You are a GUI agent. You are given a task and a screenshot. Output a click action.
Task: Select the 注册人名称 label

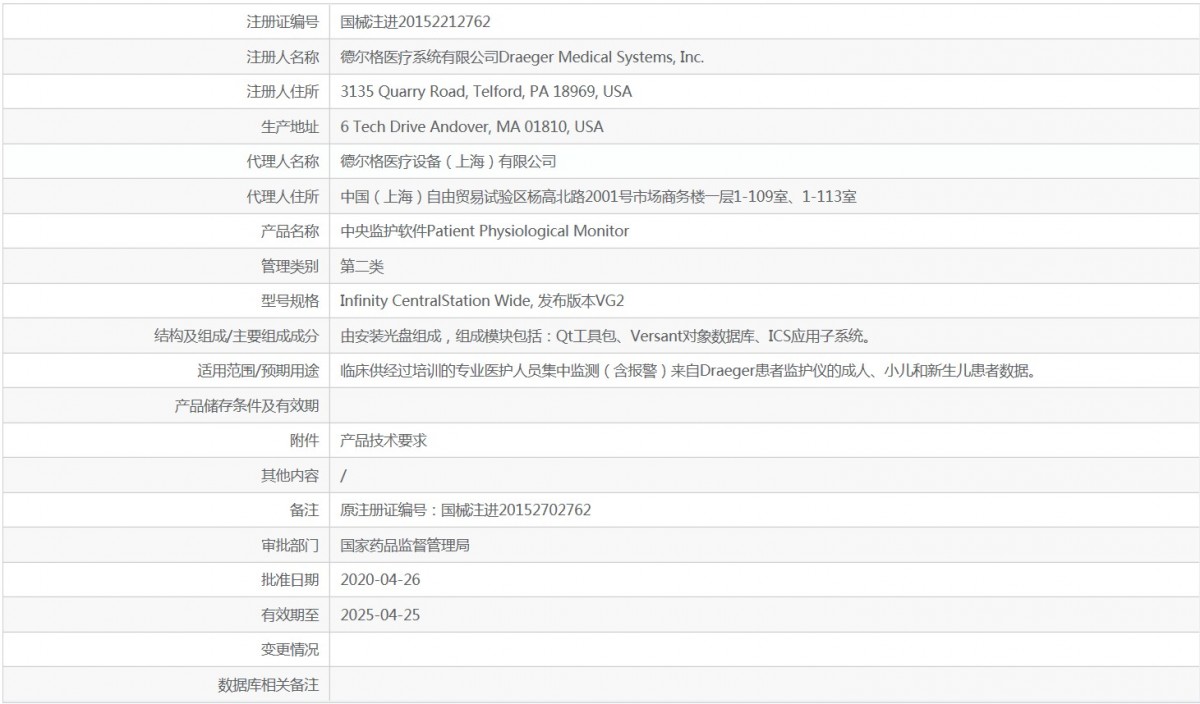pos(283,57)
